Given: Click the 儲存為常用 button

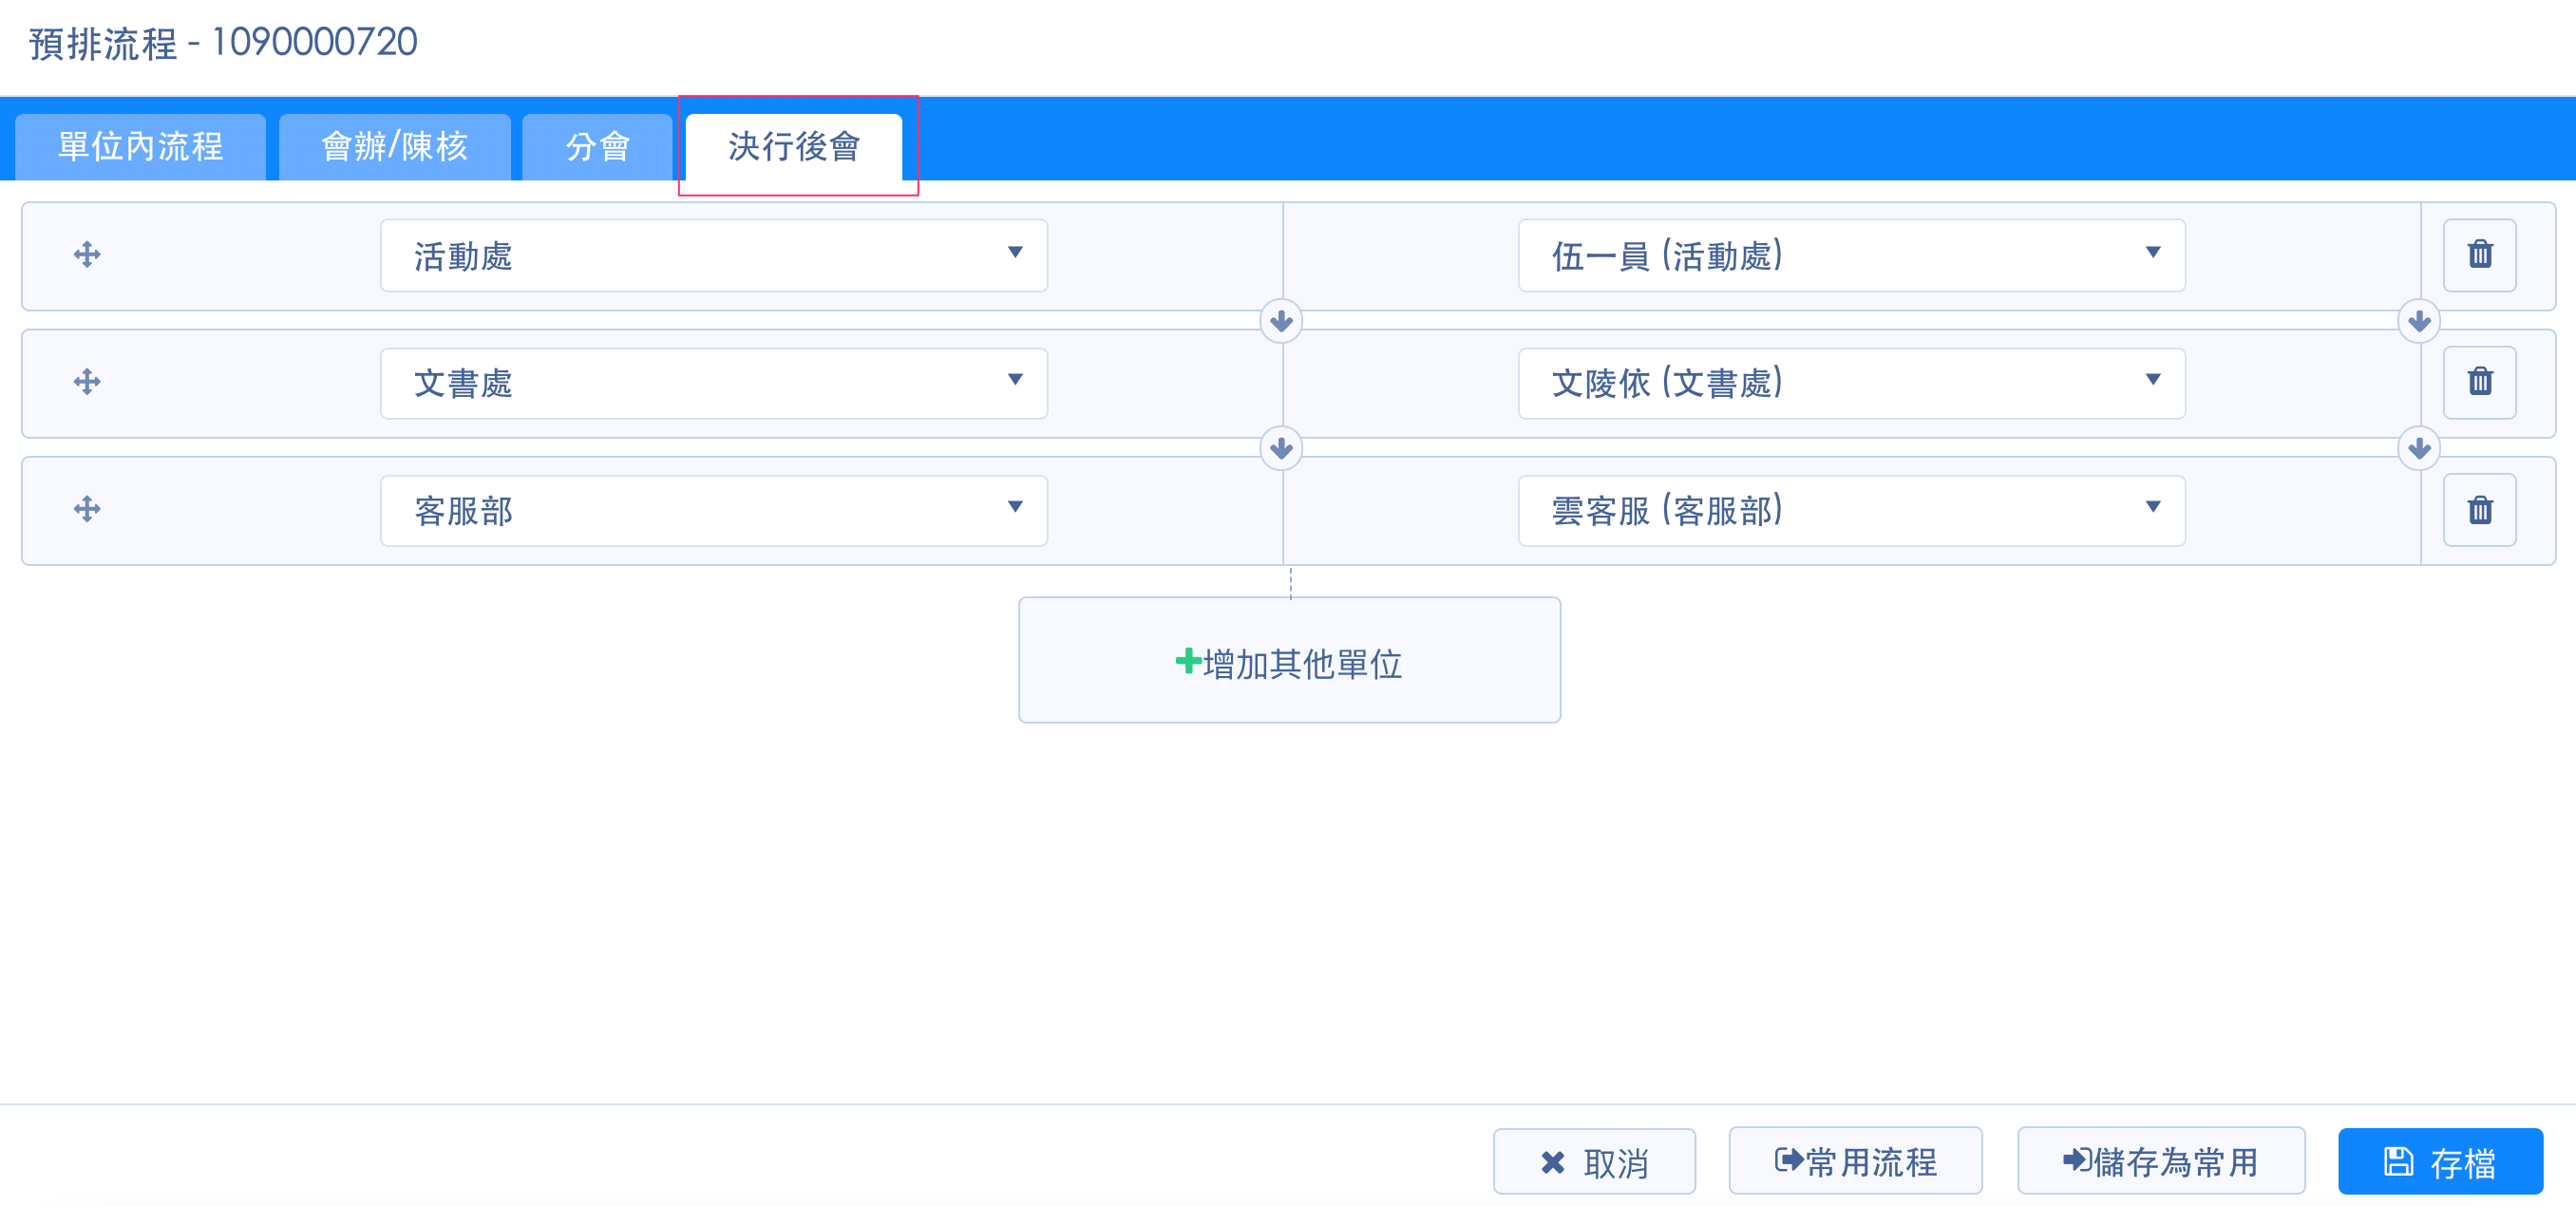Looking at the screenshot, I should click(2160, 1161).
